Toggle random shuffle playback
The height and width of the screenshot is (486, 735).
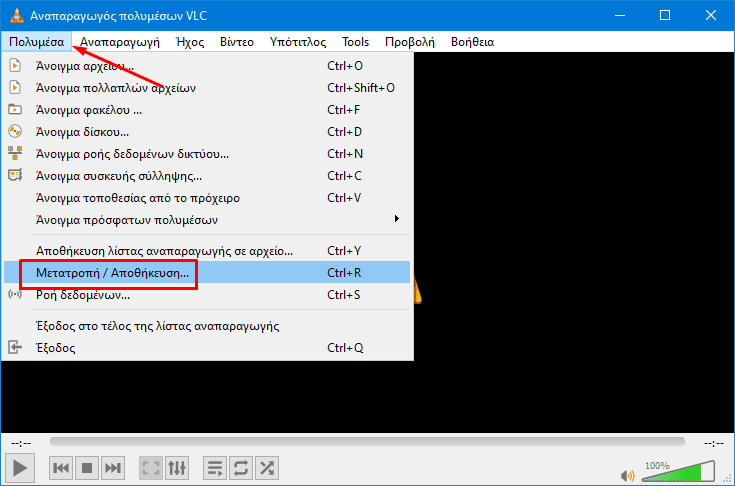(x=267, y=468)
